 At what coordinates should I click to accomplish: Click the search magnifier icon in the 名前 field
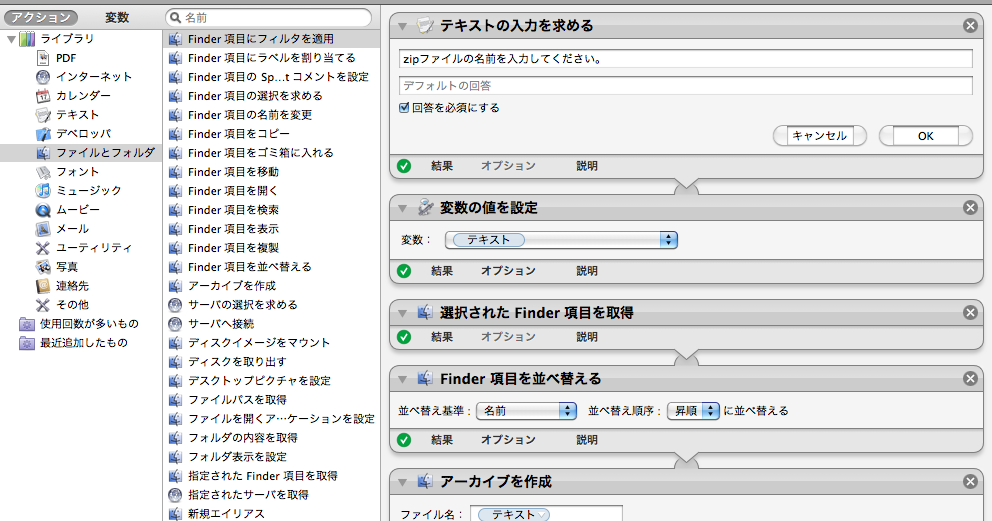(x=175, y=18)
